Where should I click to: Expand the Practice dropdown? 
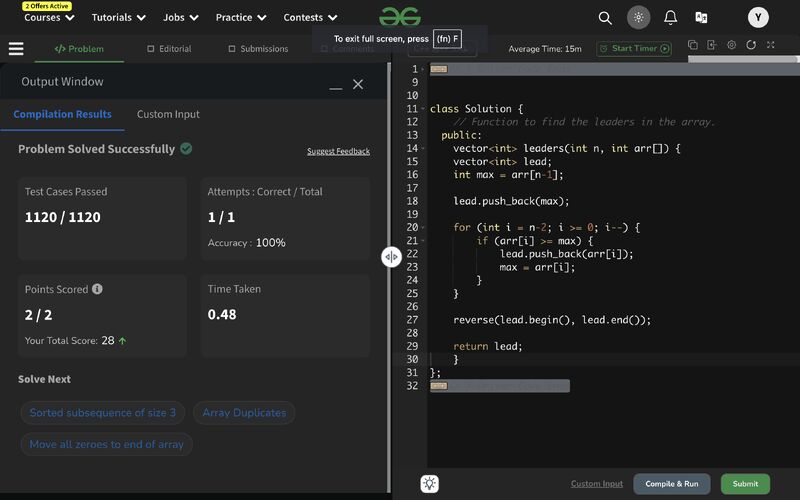pos(241,18)
